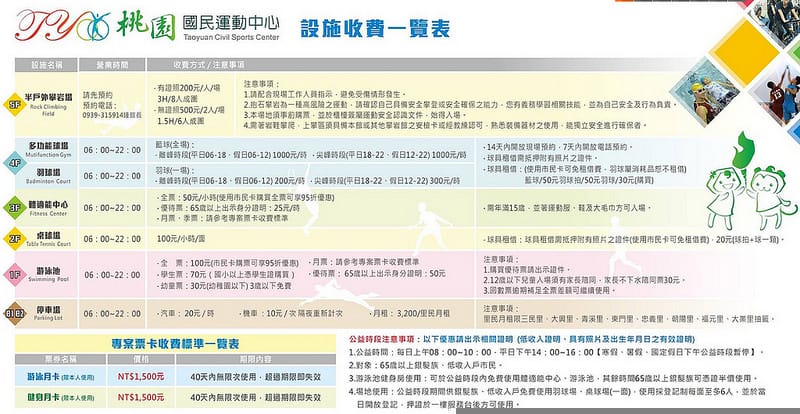This screenshot has width=800, height=414.
Task: Click the B1 B2 parking floor badge
Action: 13,313
